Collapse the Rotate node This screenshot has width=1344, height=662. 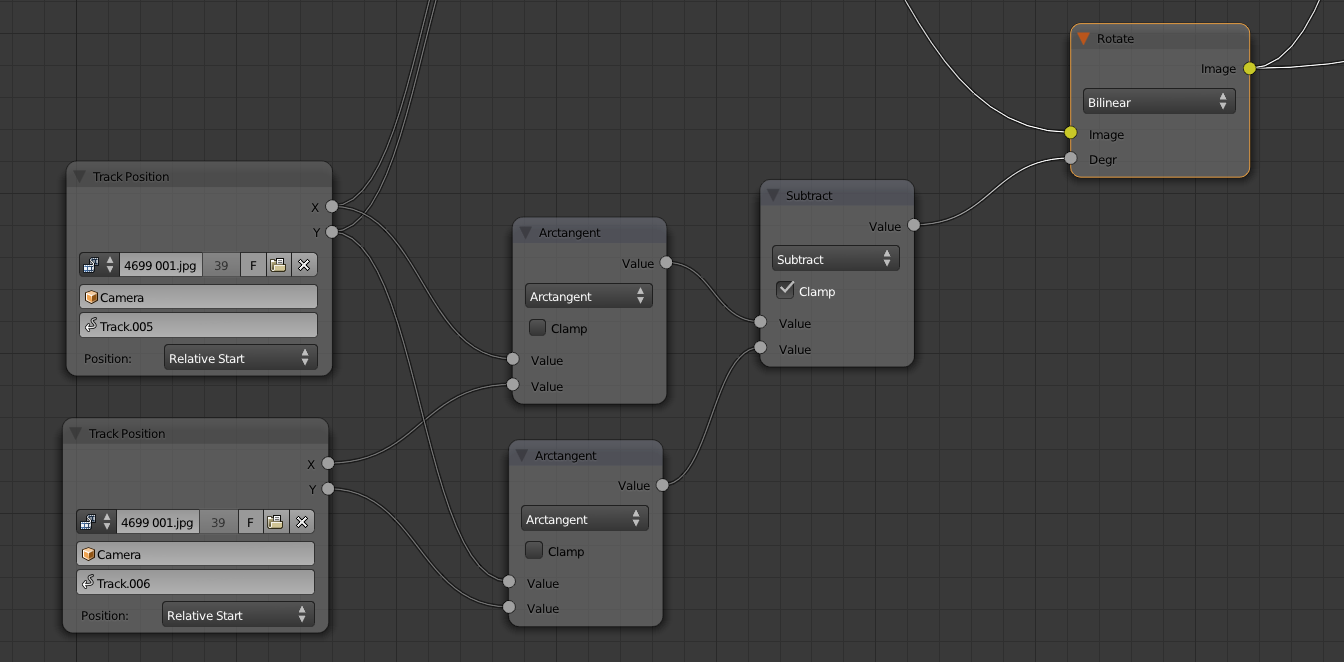(x=1083, y=38)
